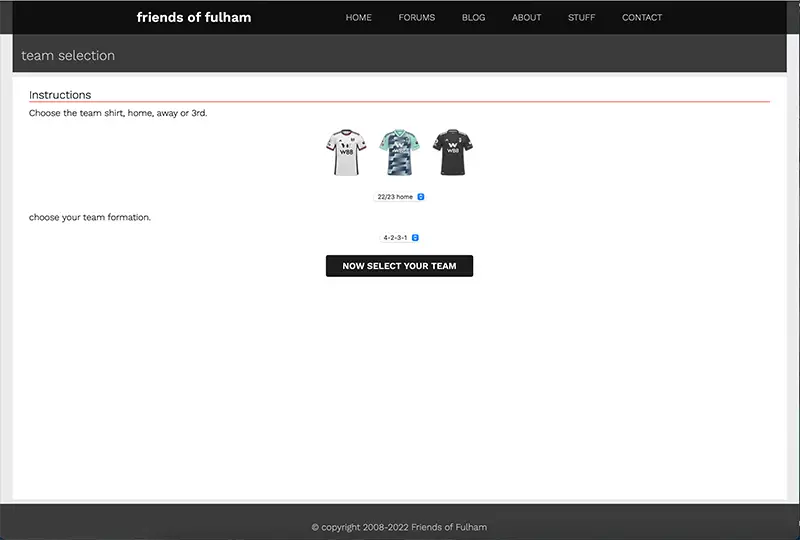Click the Instructions section heading
The height and width of the screenshot is (540, 800).
(60, 95)
